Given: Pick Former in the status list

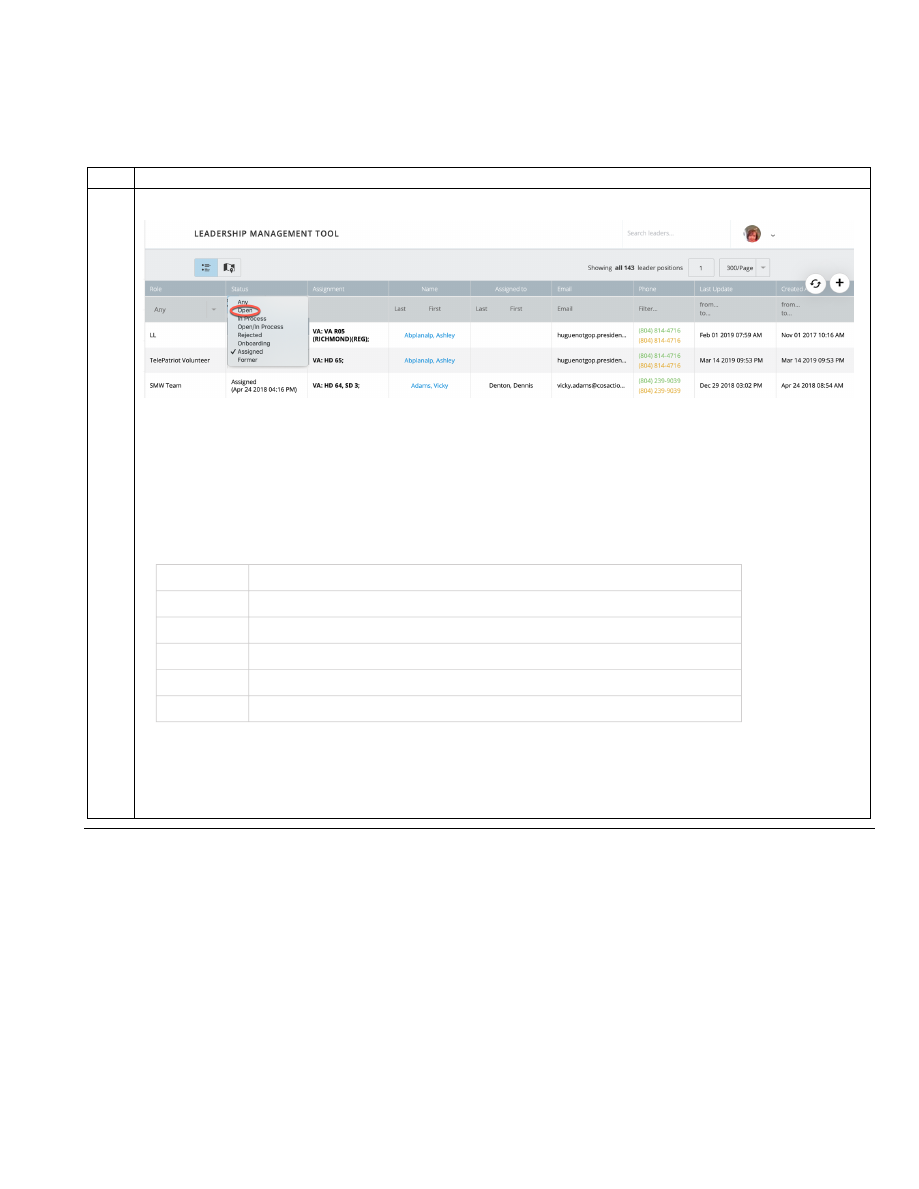Looking at the screenshot, I should tap(247, 360).
